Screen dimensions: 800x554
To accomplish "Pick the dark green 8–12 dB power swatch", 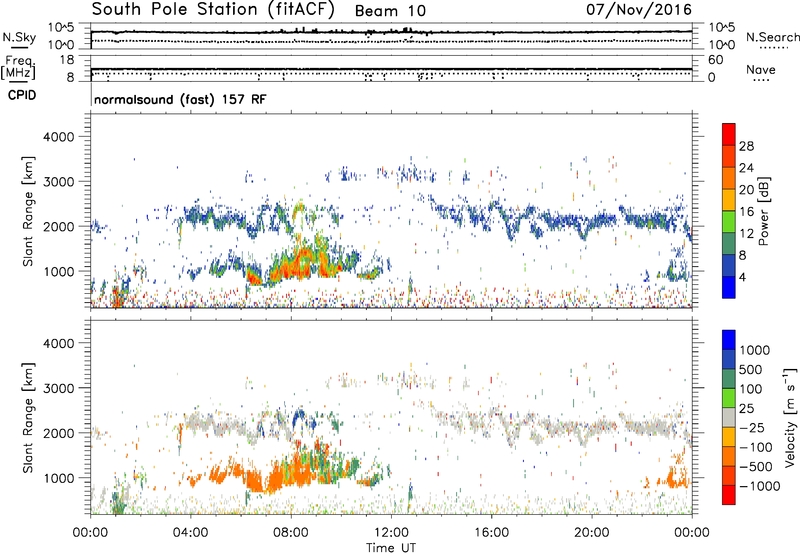I will (x=729, y=244).
